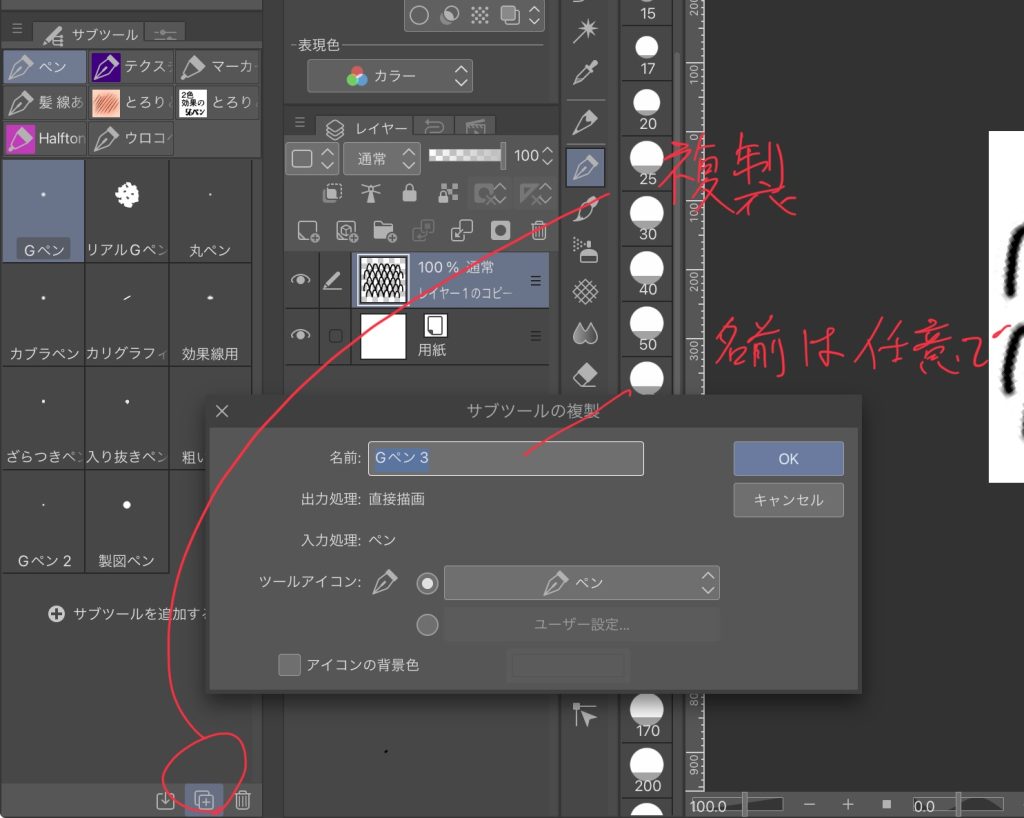Select the ユーザー設定 radio button
The width and height of the screenshot is (1024, 818).
(x=427, y=625)
